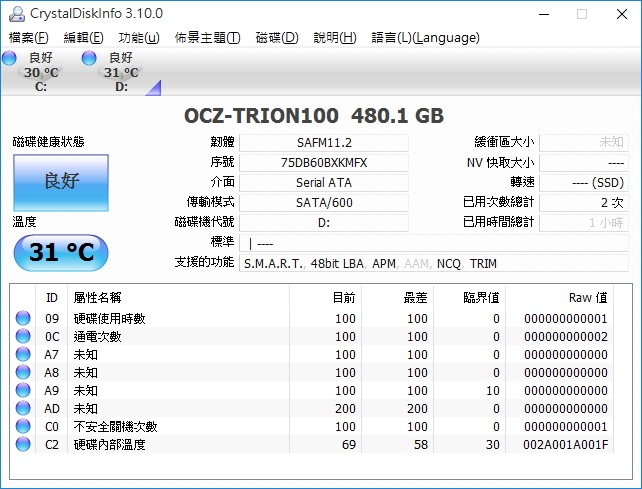Image resolution: width=642 pixels, height=489 pixels.
Task: Click raw value 002A001A001F
Action: tap(565, 445)
